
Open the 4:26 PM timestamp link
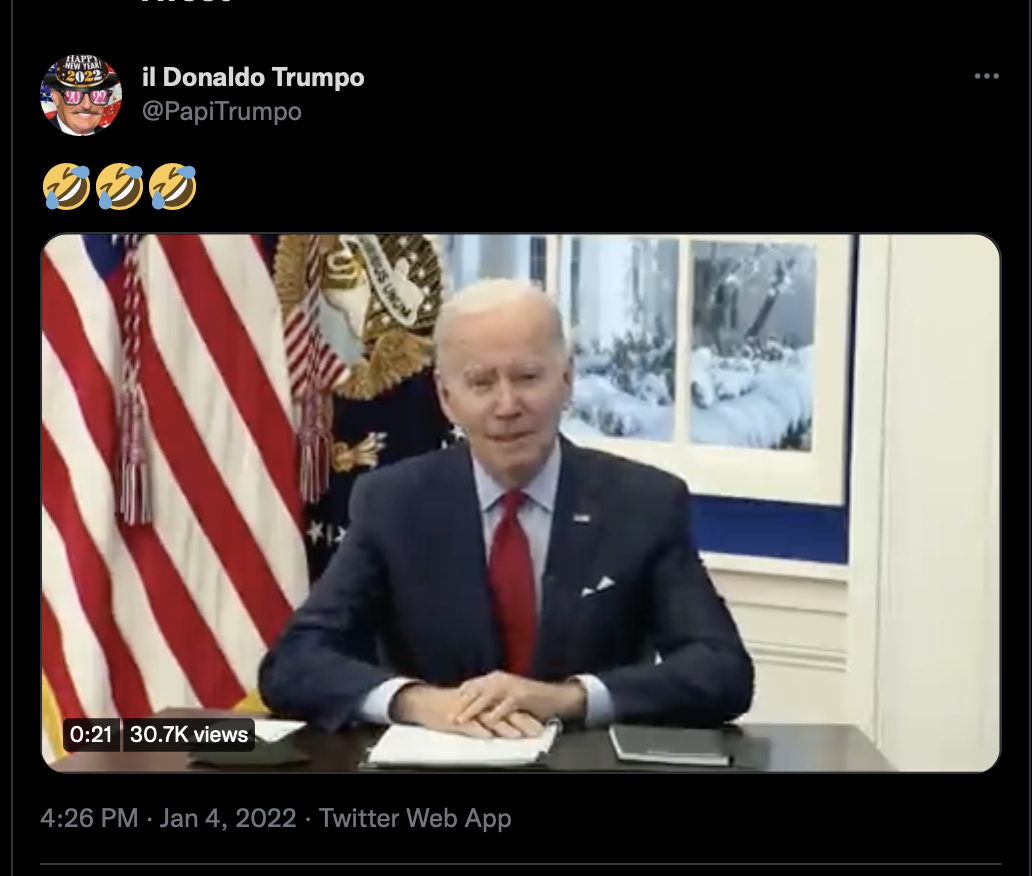tap(89, 818)
